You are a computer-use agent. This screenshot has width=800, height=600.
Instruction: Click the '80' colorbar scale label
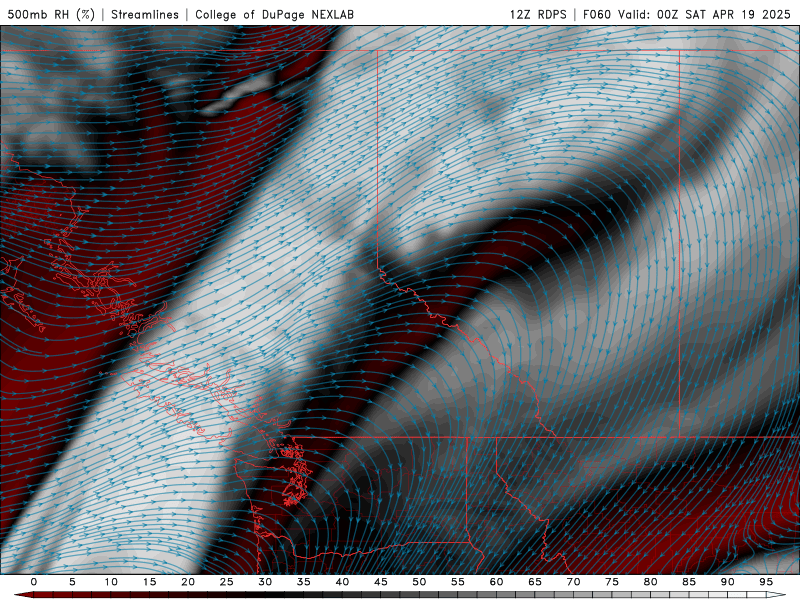[x=651, y=582]
